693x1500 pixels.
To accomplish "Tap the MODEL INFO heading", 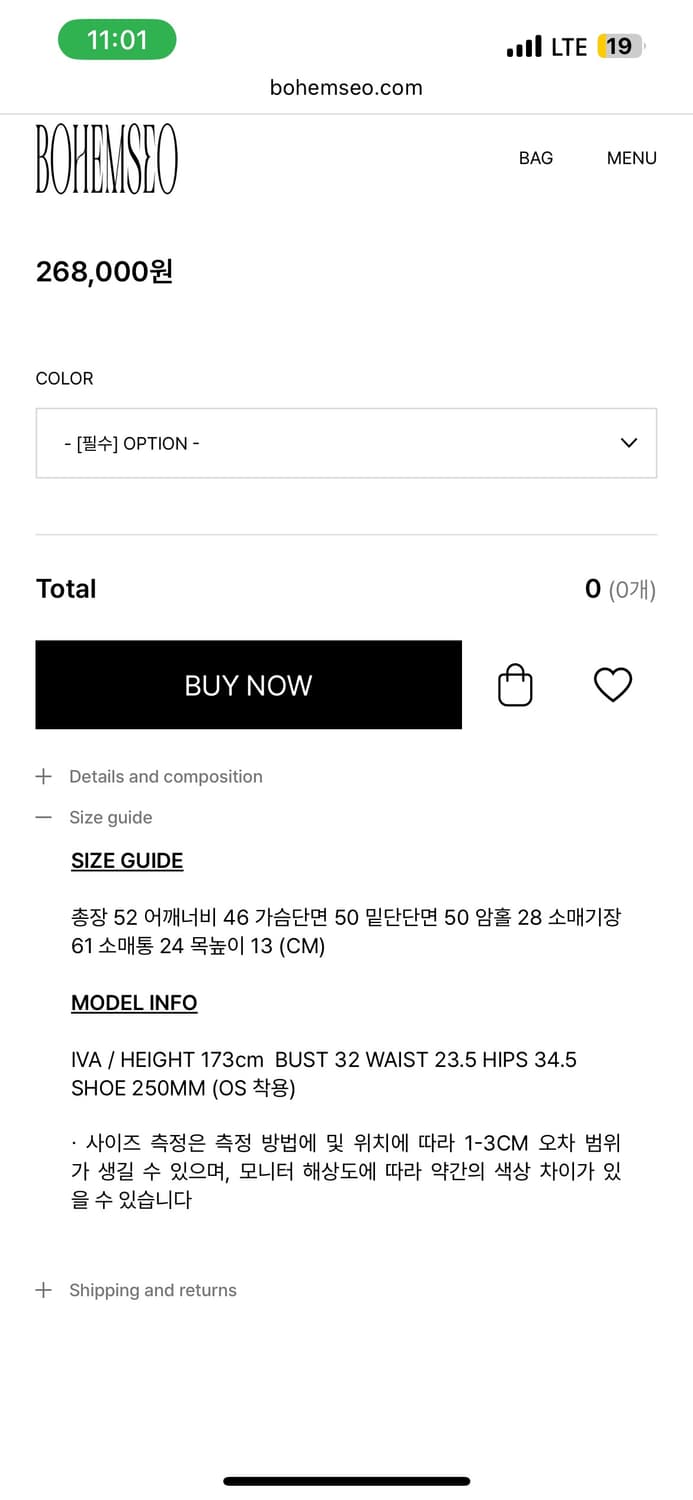I will coord(134,1003).
